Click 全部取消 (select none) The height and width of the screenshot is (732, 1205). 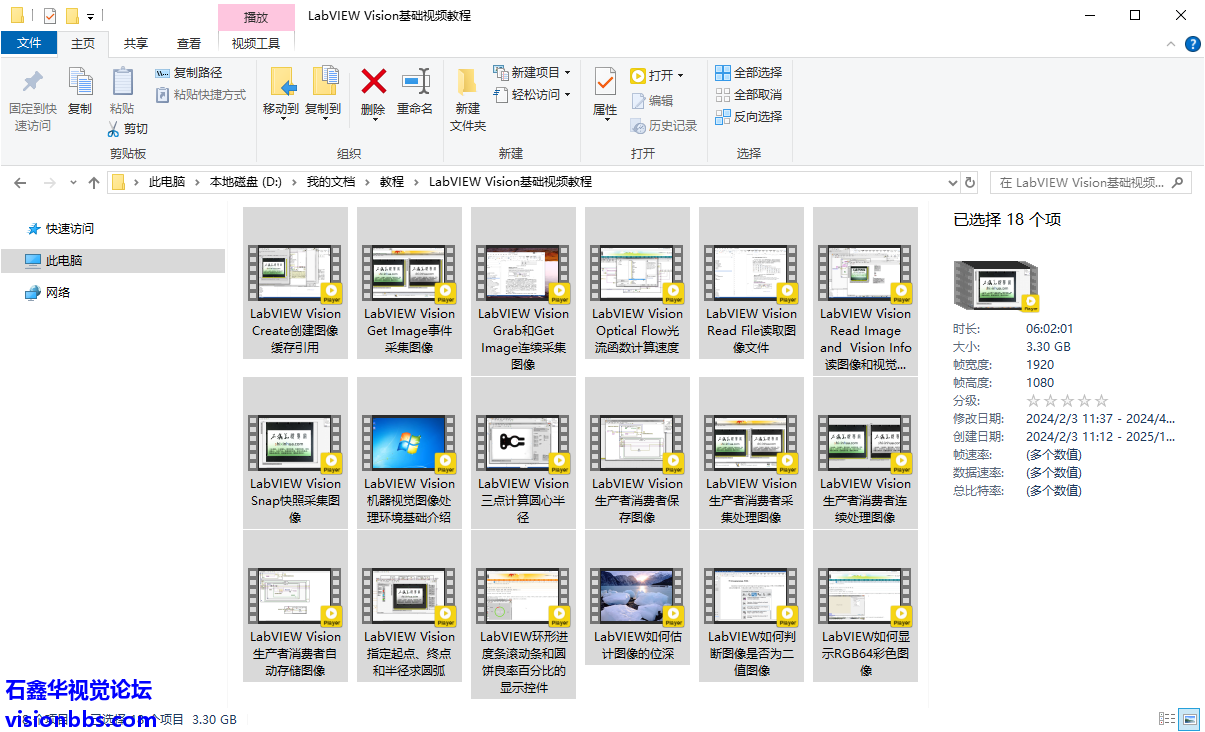click(749, 95)
